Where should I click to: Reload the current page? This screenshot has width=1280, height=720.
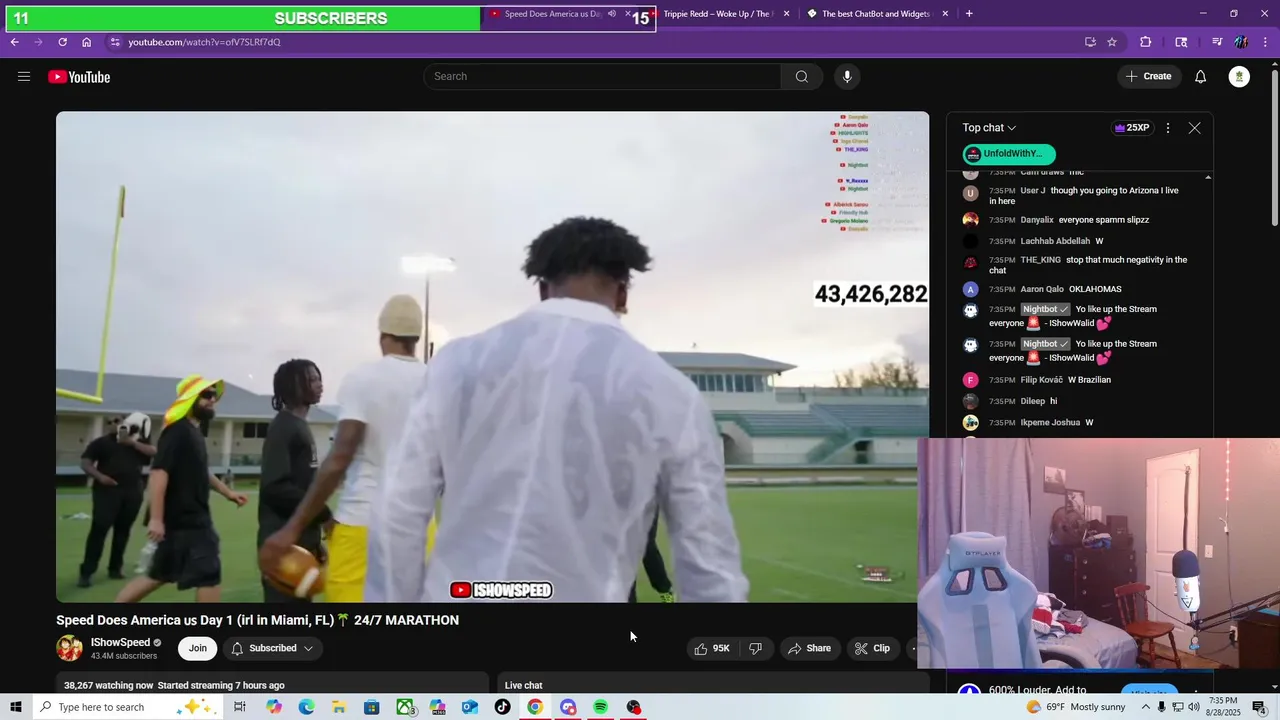(x=62, y=42)
